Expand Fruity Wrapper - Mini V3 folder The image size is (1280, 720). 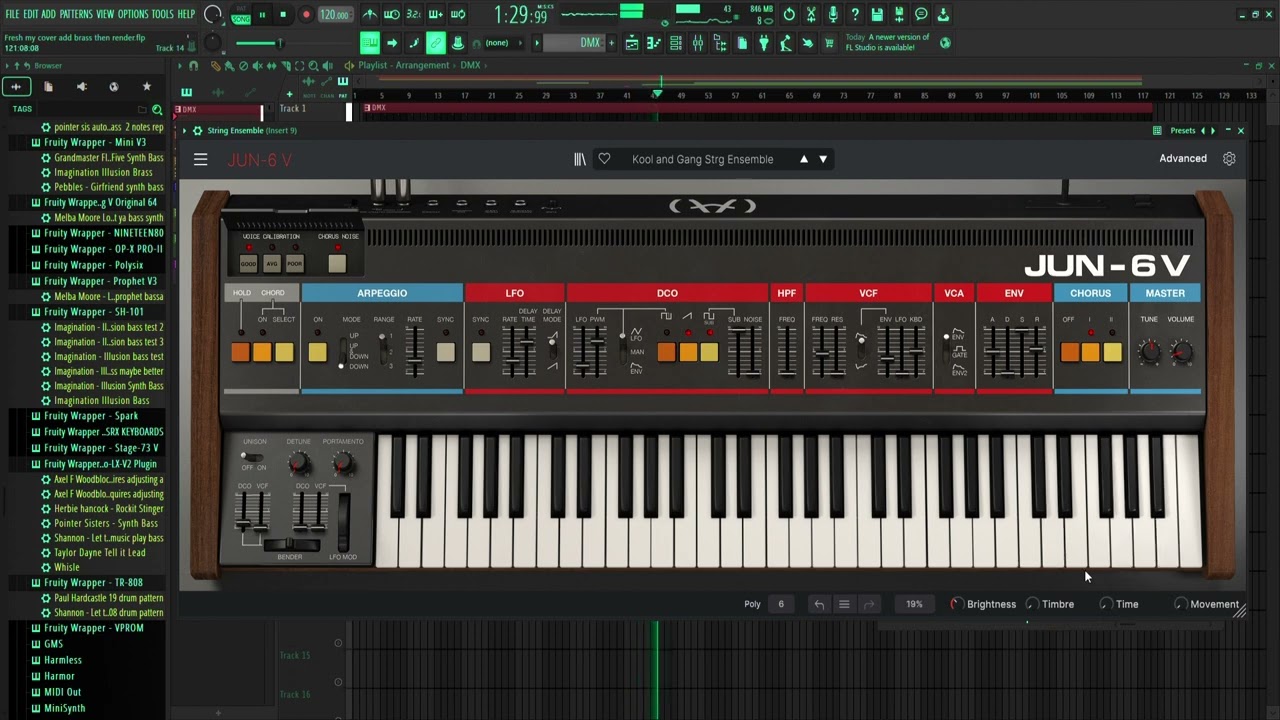pyautogui.click(x=95, y=142)
